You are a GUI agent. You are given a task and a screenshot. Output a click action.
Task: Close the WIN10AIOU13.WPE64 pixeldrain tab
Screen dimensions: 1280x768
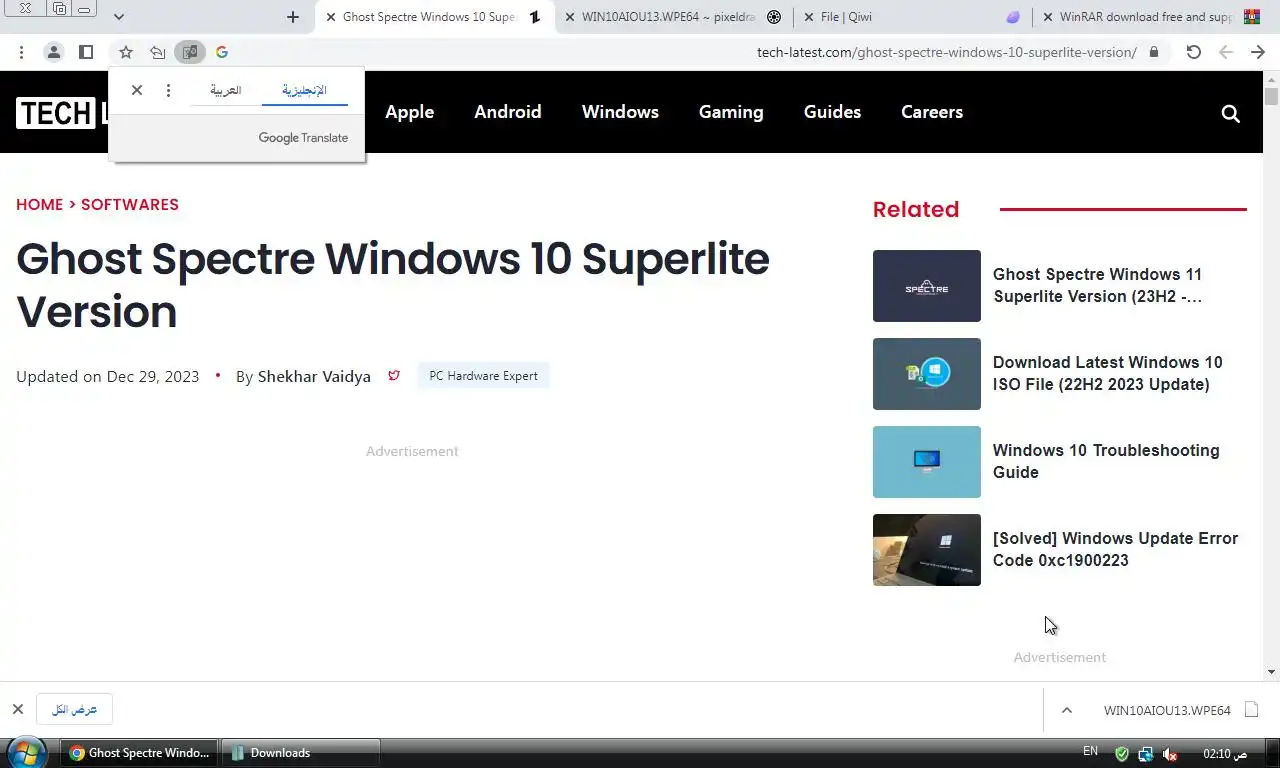[569, 17]
